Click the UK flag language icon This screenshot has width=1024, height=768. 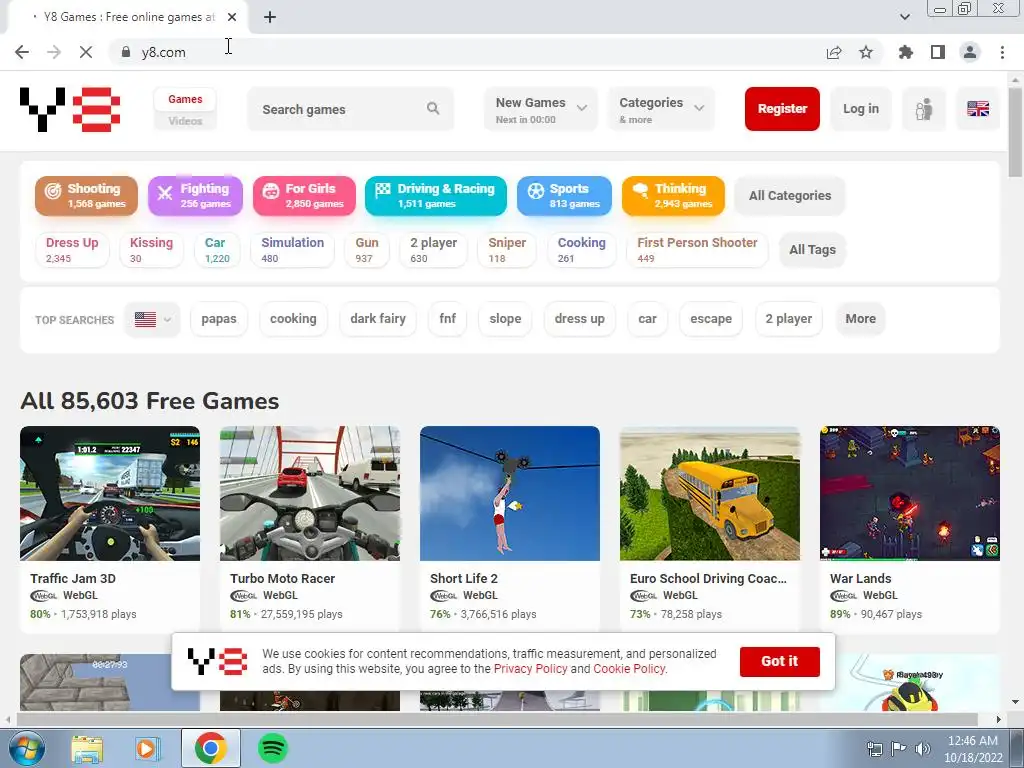978,109
